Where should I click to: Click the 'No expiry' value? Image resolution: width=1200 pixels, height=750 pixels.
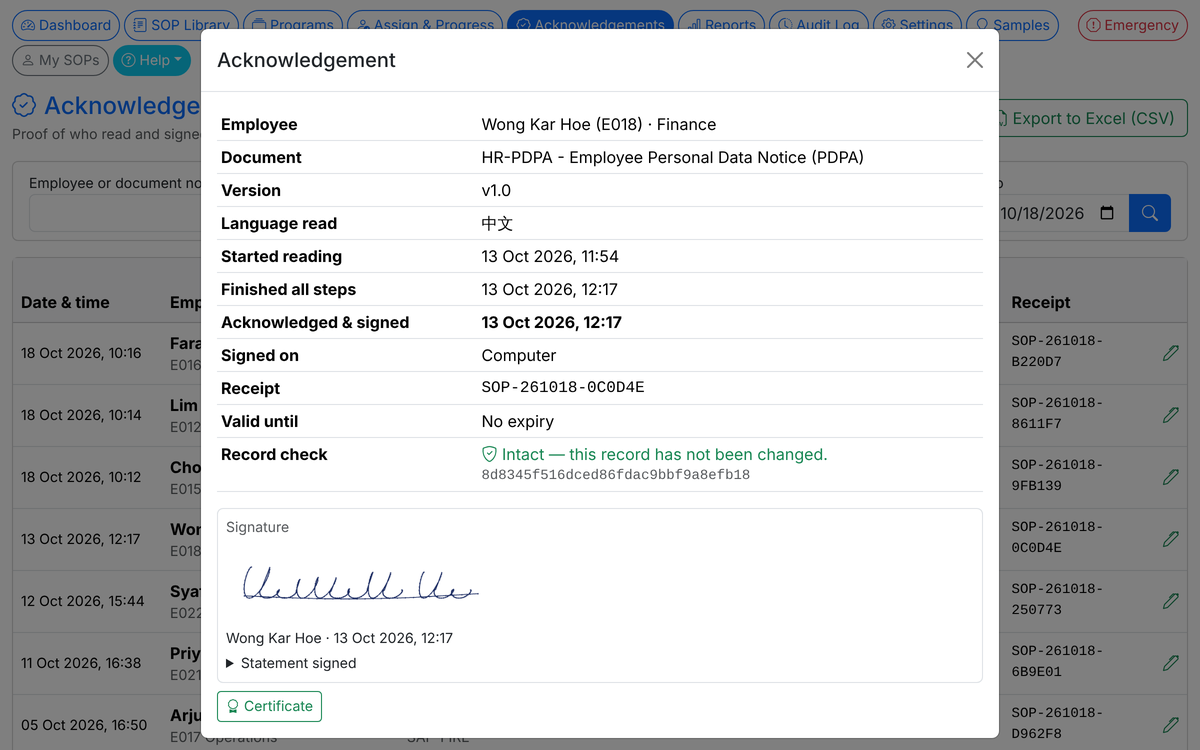coord(518,421)
